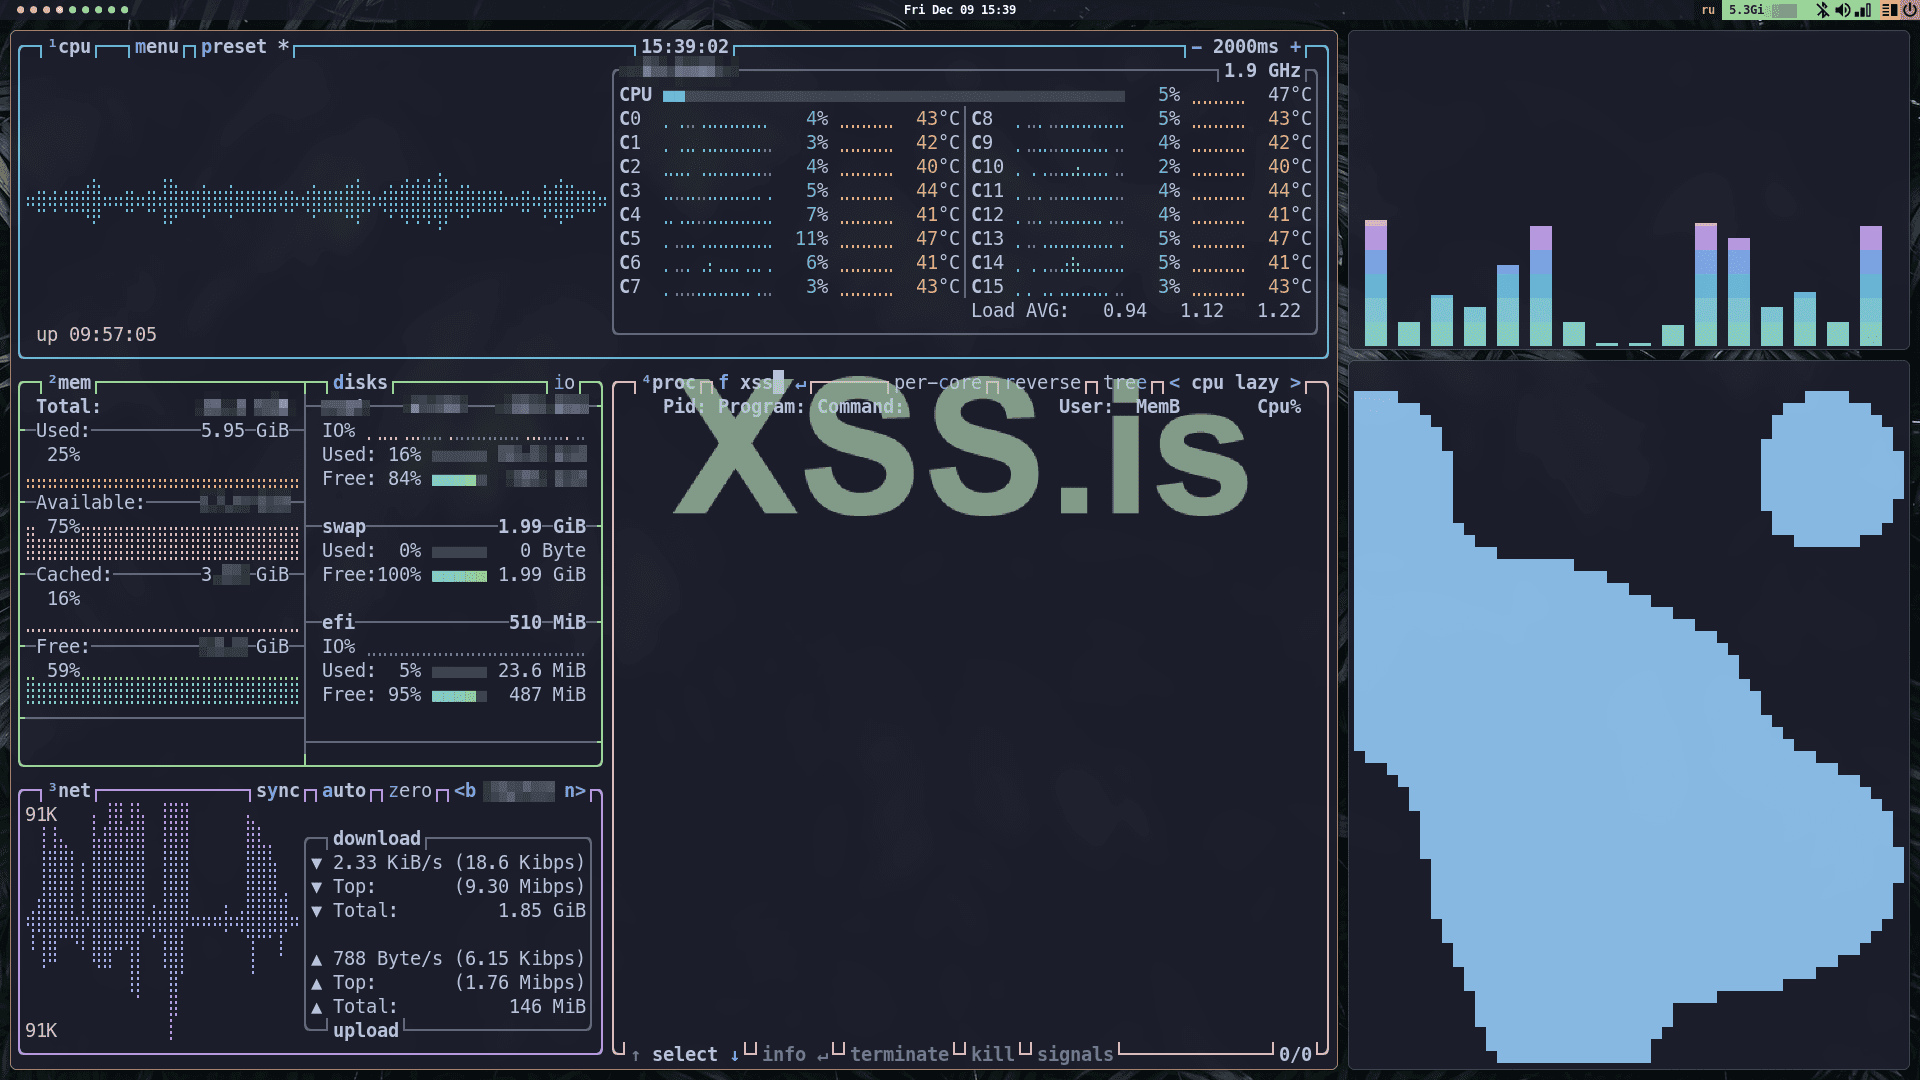Toggle the per-core option in the proc panel
The width and height of the screenshot is (1920, 1080).
coord(937,383)
